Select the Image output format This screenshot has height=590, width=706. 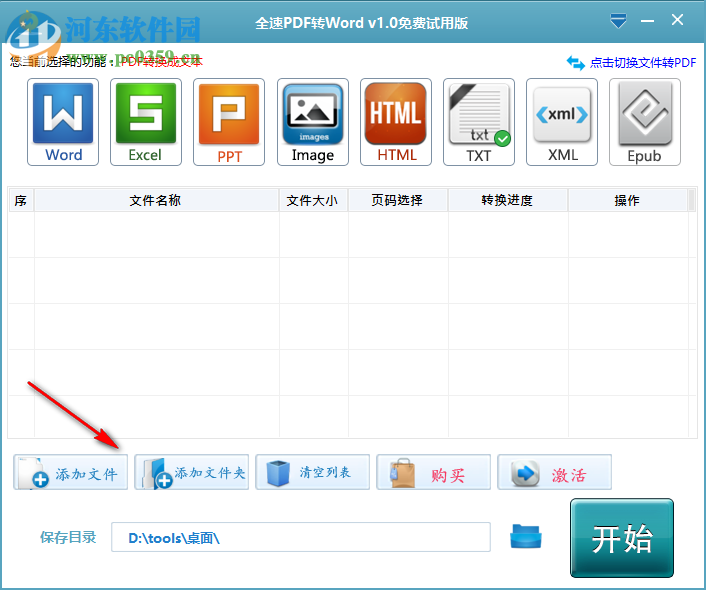pos(313,122)
